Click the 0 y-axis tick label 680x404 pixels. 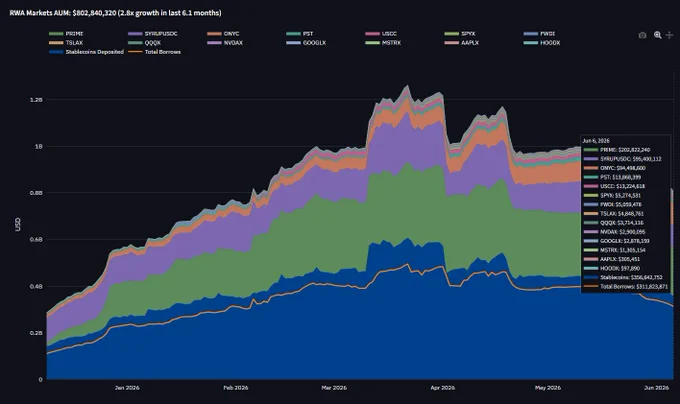click(40, 380)
